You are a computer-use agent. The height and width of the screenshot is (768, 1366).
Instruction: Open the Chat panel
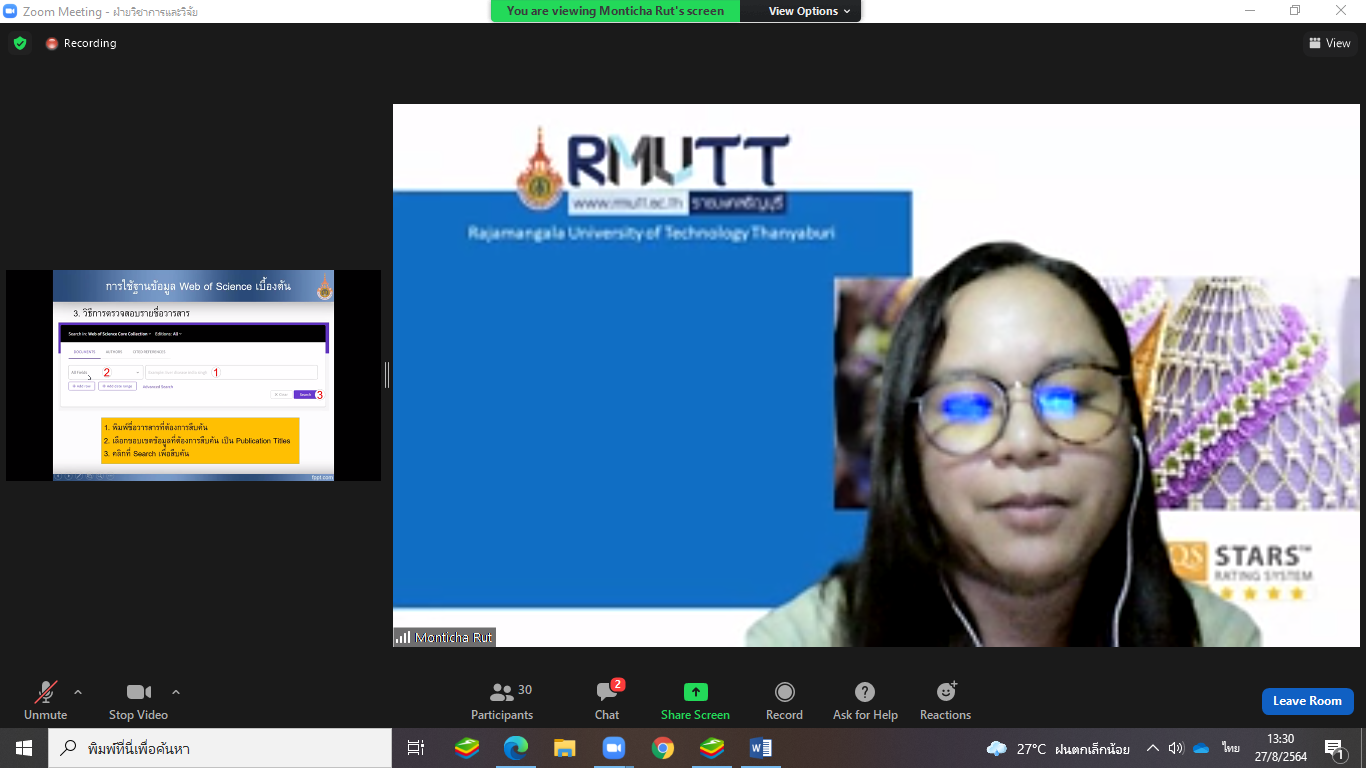pos(607,700)
